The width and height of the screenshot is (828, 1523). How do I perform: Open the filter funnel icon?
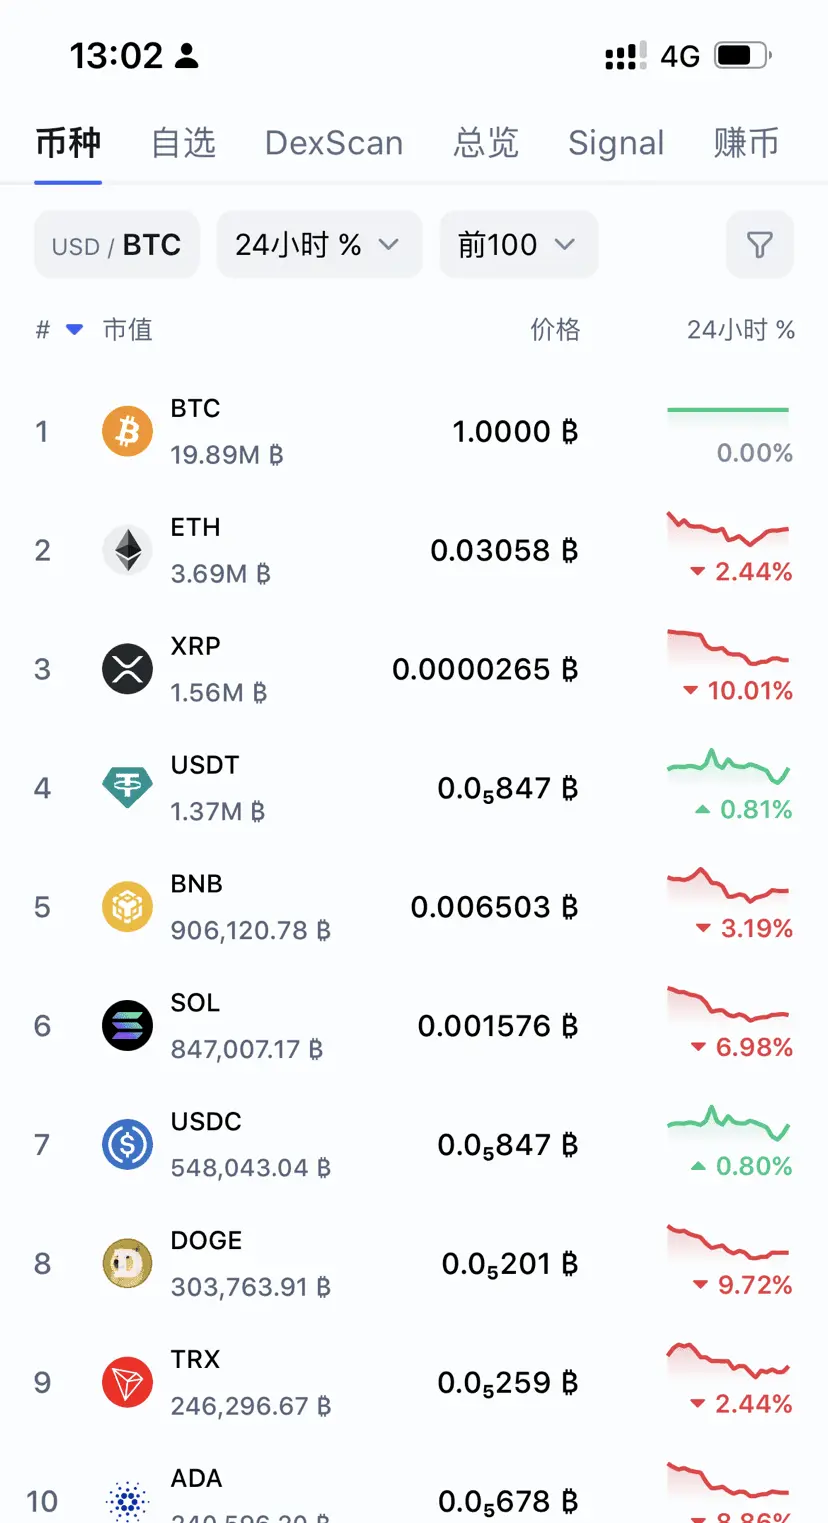[x=760, y=245]
